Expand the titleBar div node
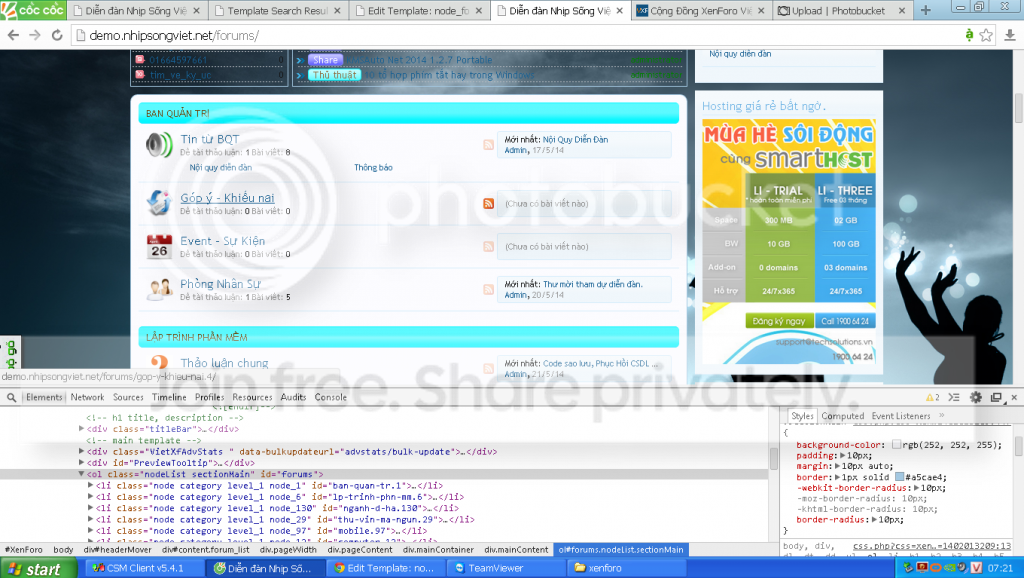The height and width of the screenshot is (578, 1024). coord(82,429)
